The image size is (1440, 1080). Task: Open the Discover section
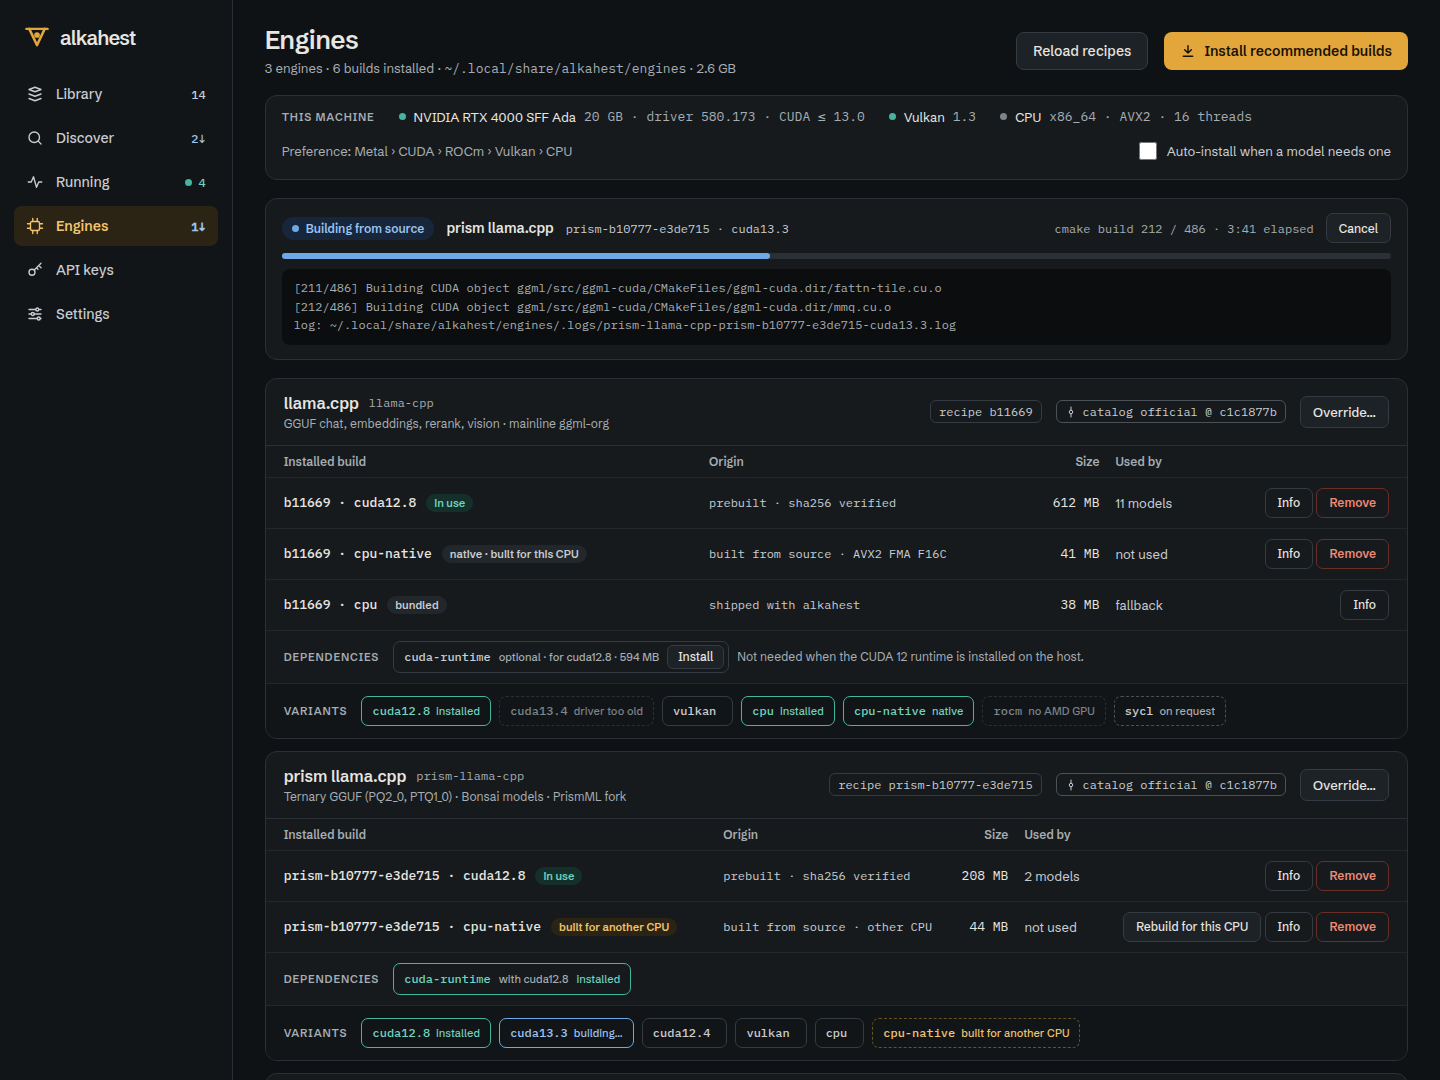click(116, 138)
